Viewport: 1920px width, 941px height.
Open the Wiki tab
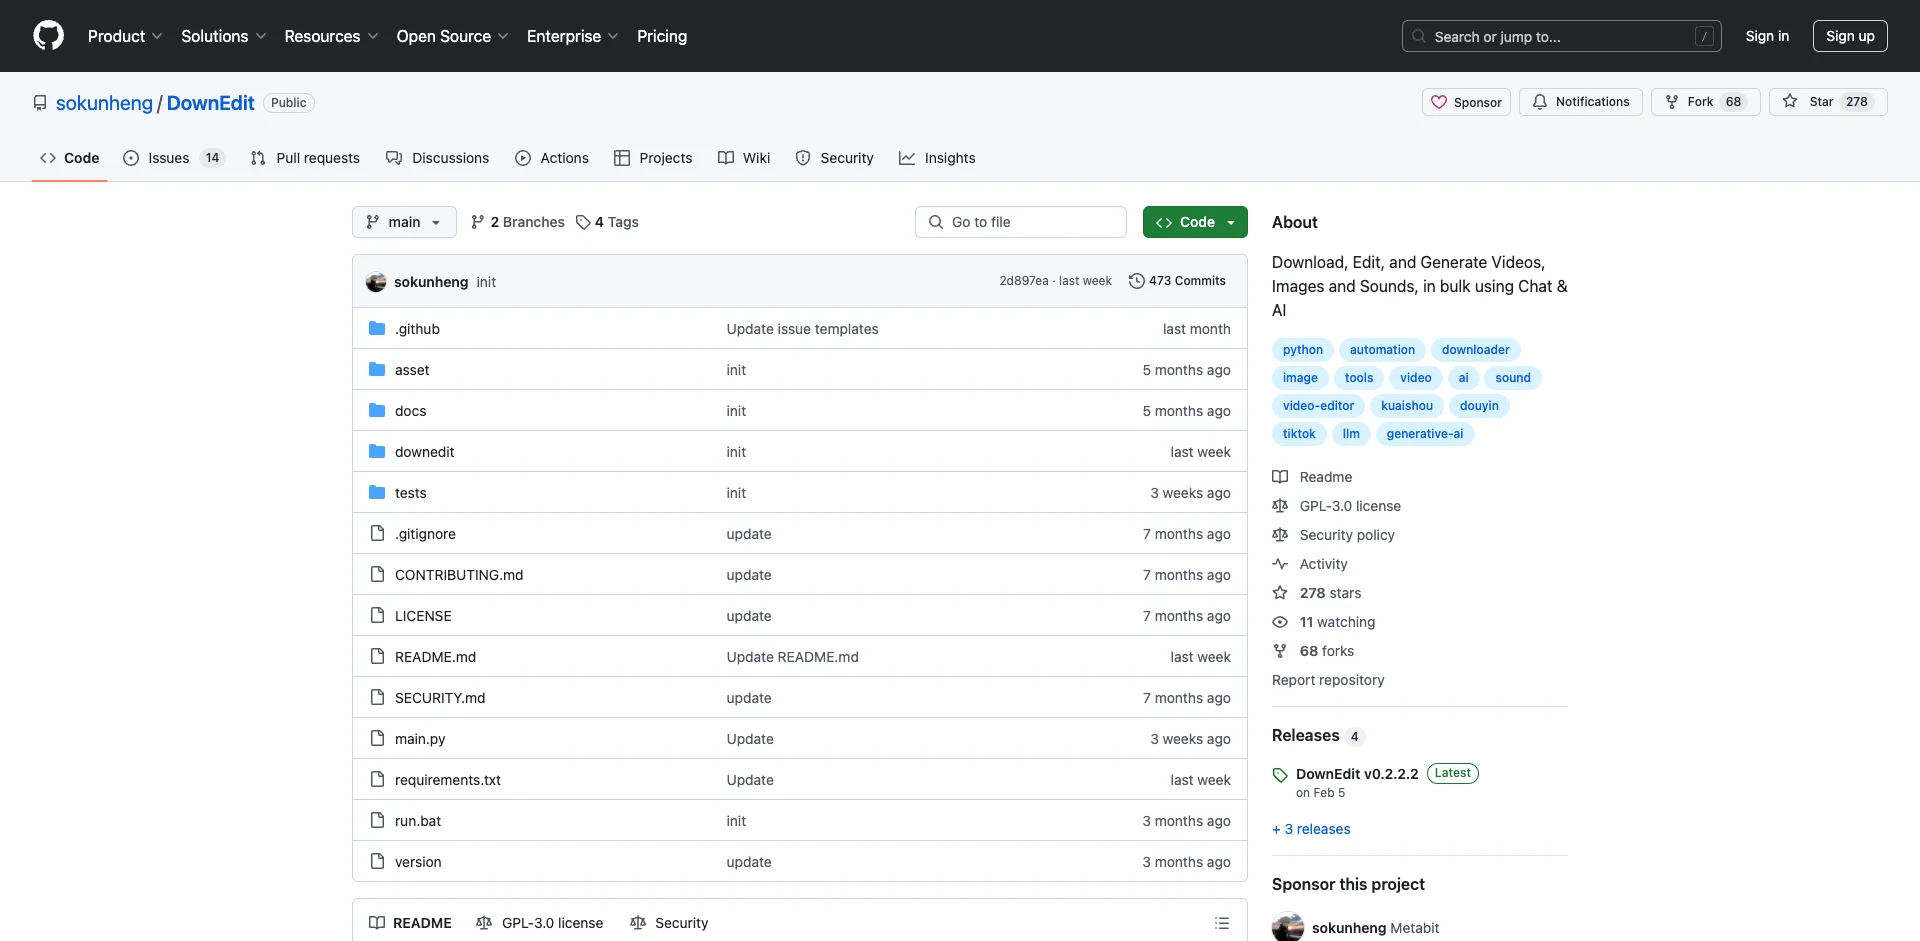pyautogui.click(x=744, y=158)
